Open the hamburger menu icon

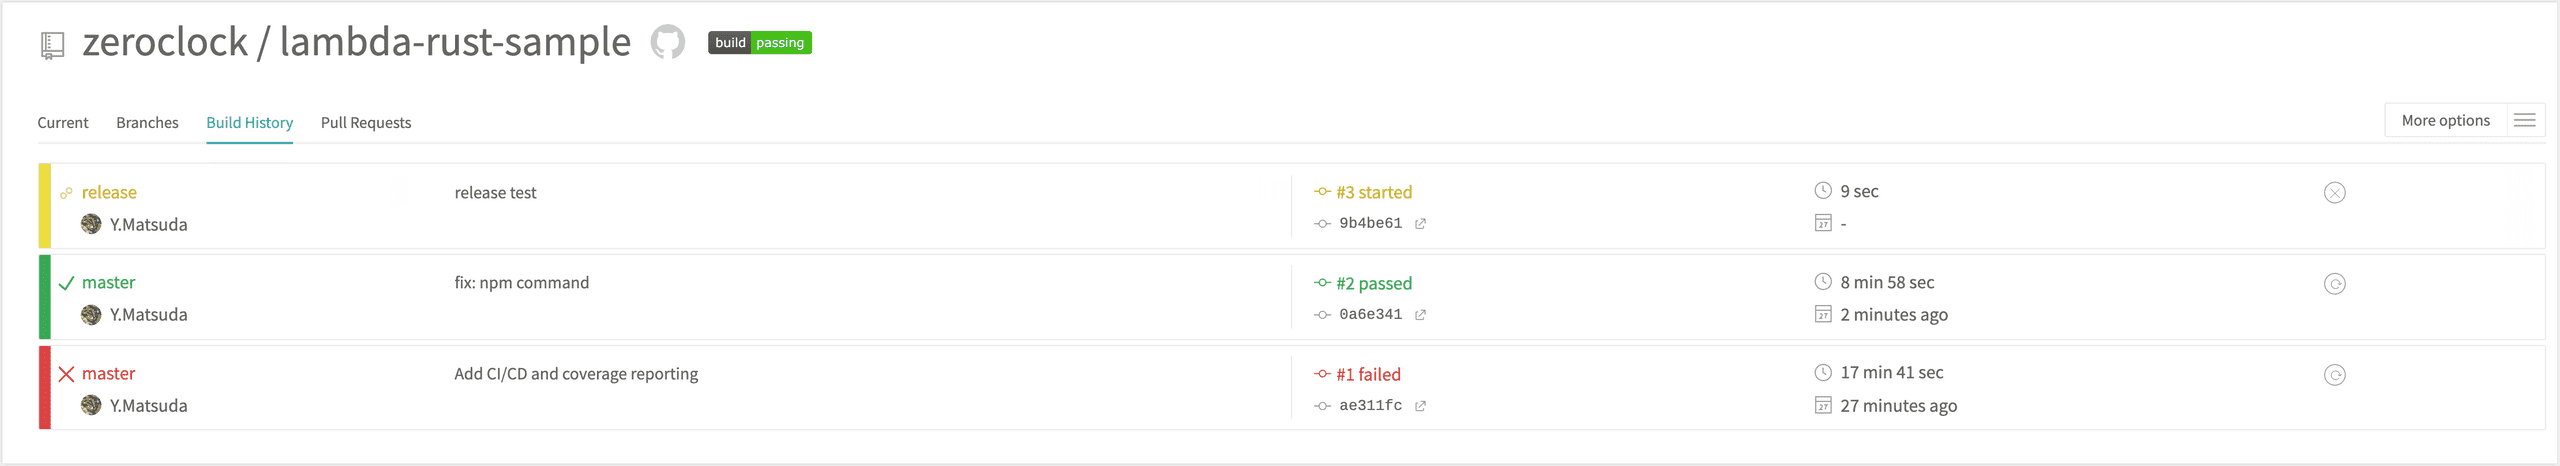point(2524,121)
